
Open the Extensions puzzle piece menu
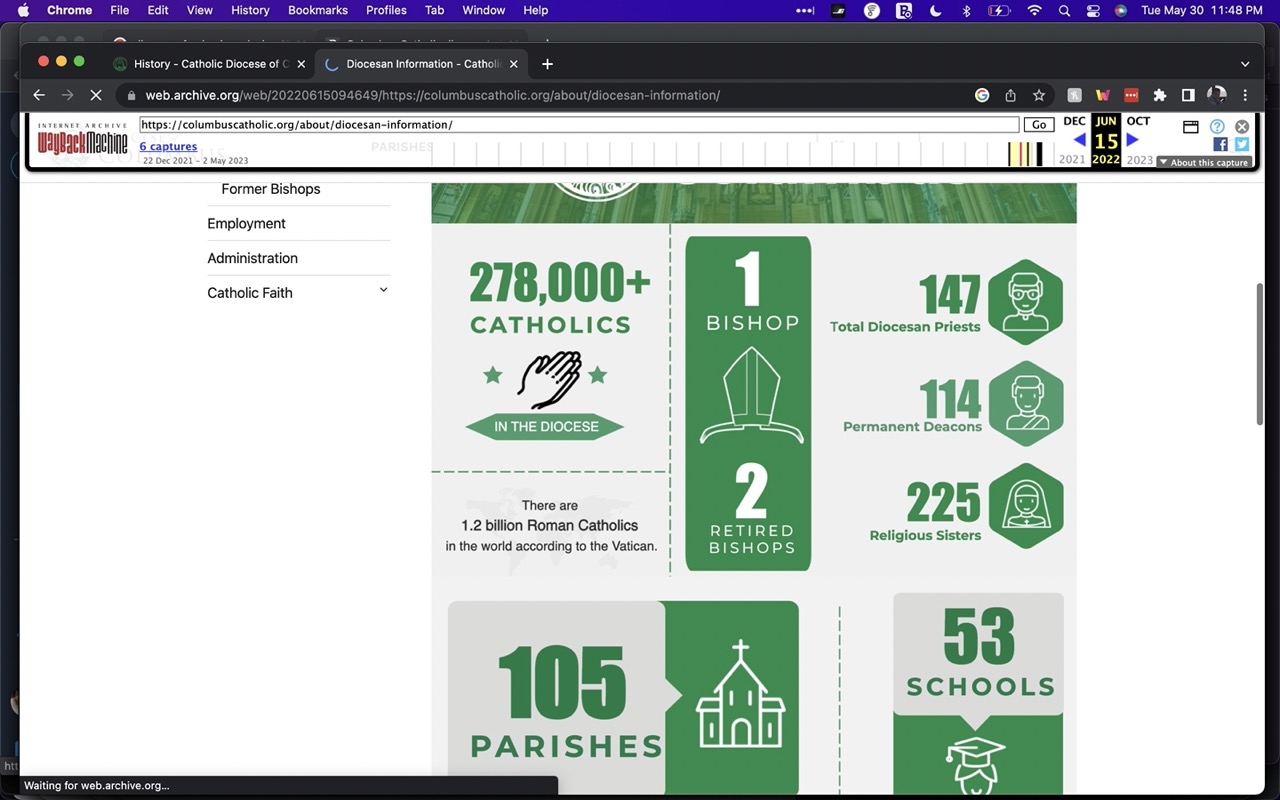click(1160, 95)
